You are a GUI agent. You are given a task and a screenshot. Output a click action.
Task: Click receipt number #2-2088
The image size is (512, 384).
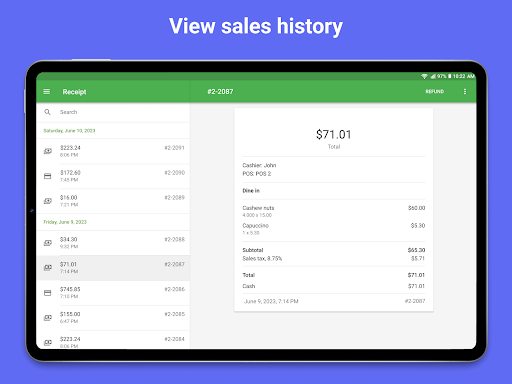[x=174, y=239]
